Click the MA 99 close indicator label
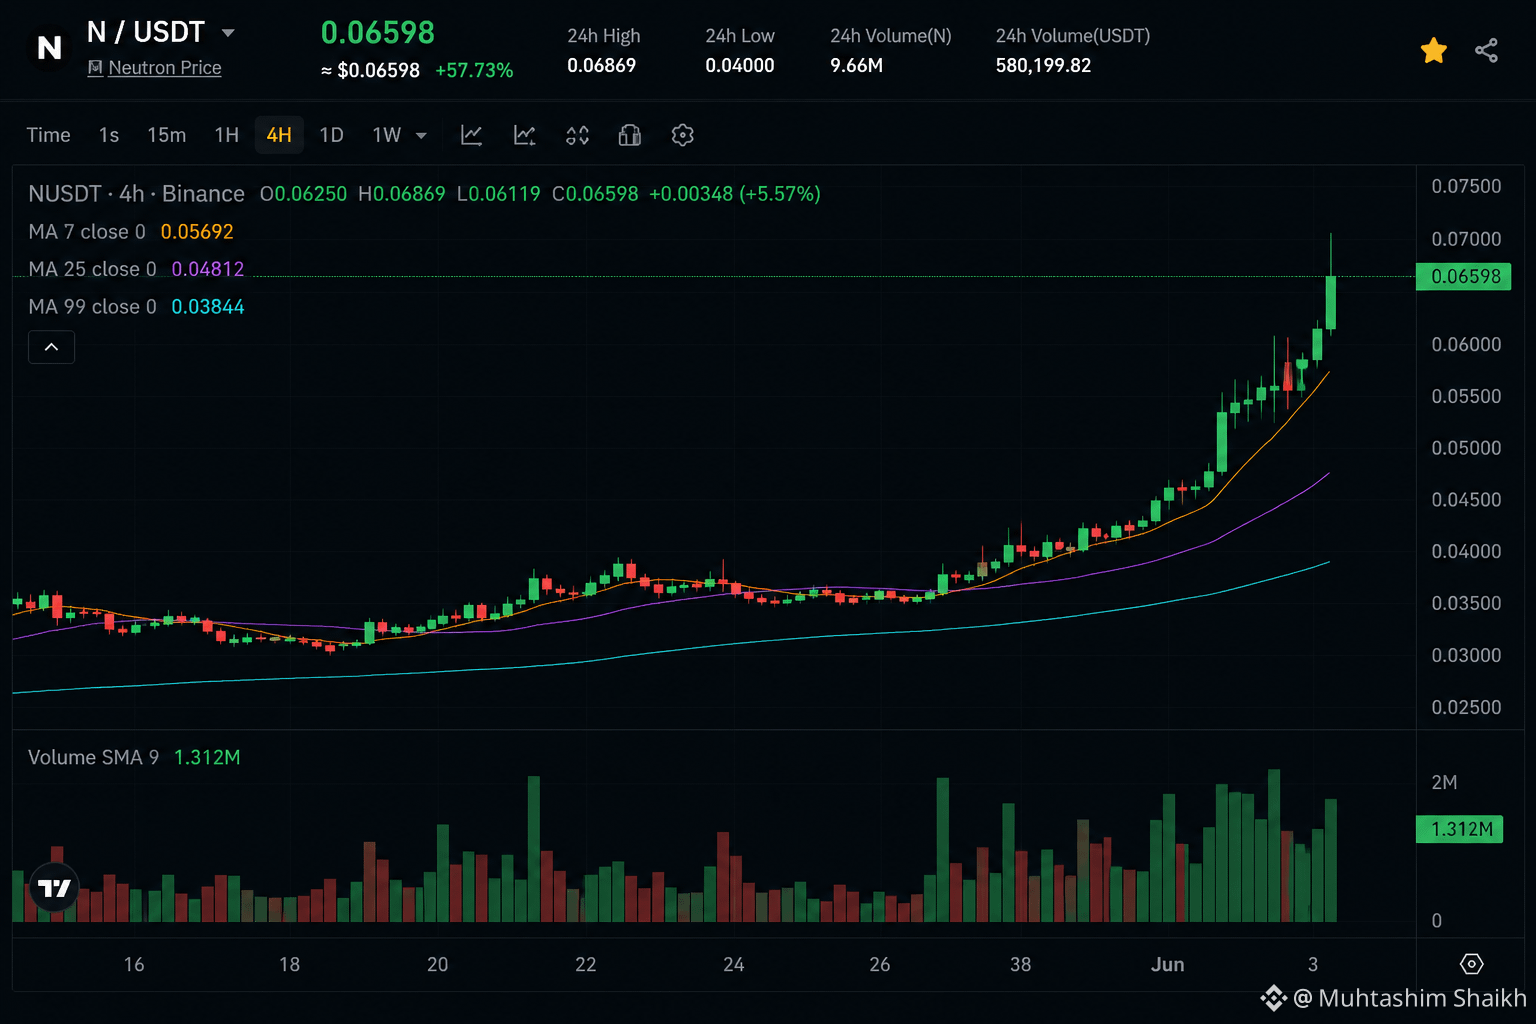Image resolution: width=1536 pixels, height=1024 pixels. [x=92, y=307]
